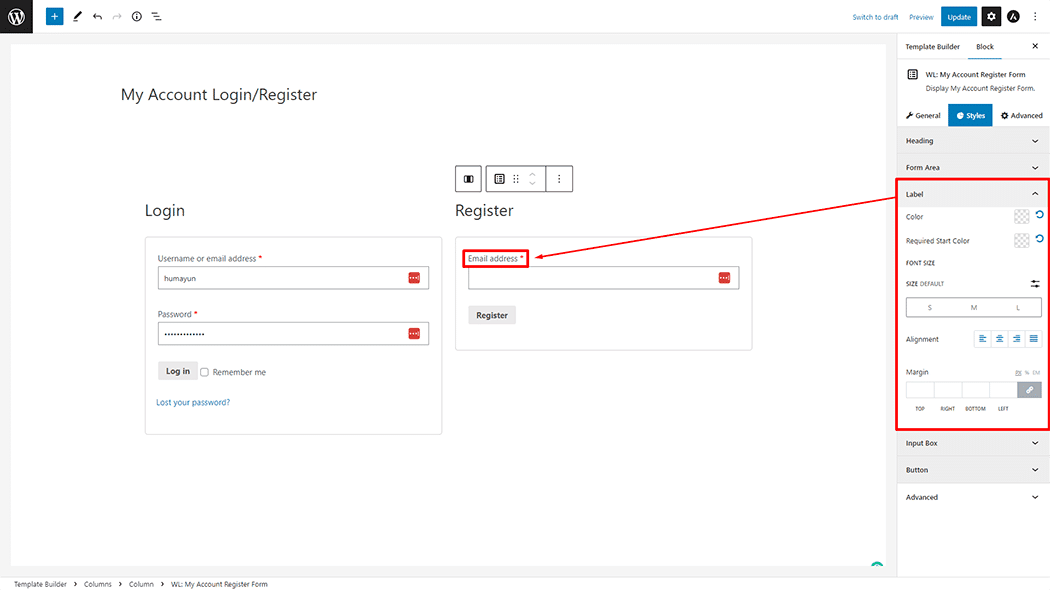This screenshot has width=1050, height=590.
Task: Expand the Input Box settings section
Action: 972,443
